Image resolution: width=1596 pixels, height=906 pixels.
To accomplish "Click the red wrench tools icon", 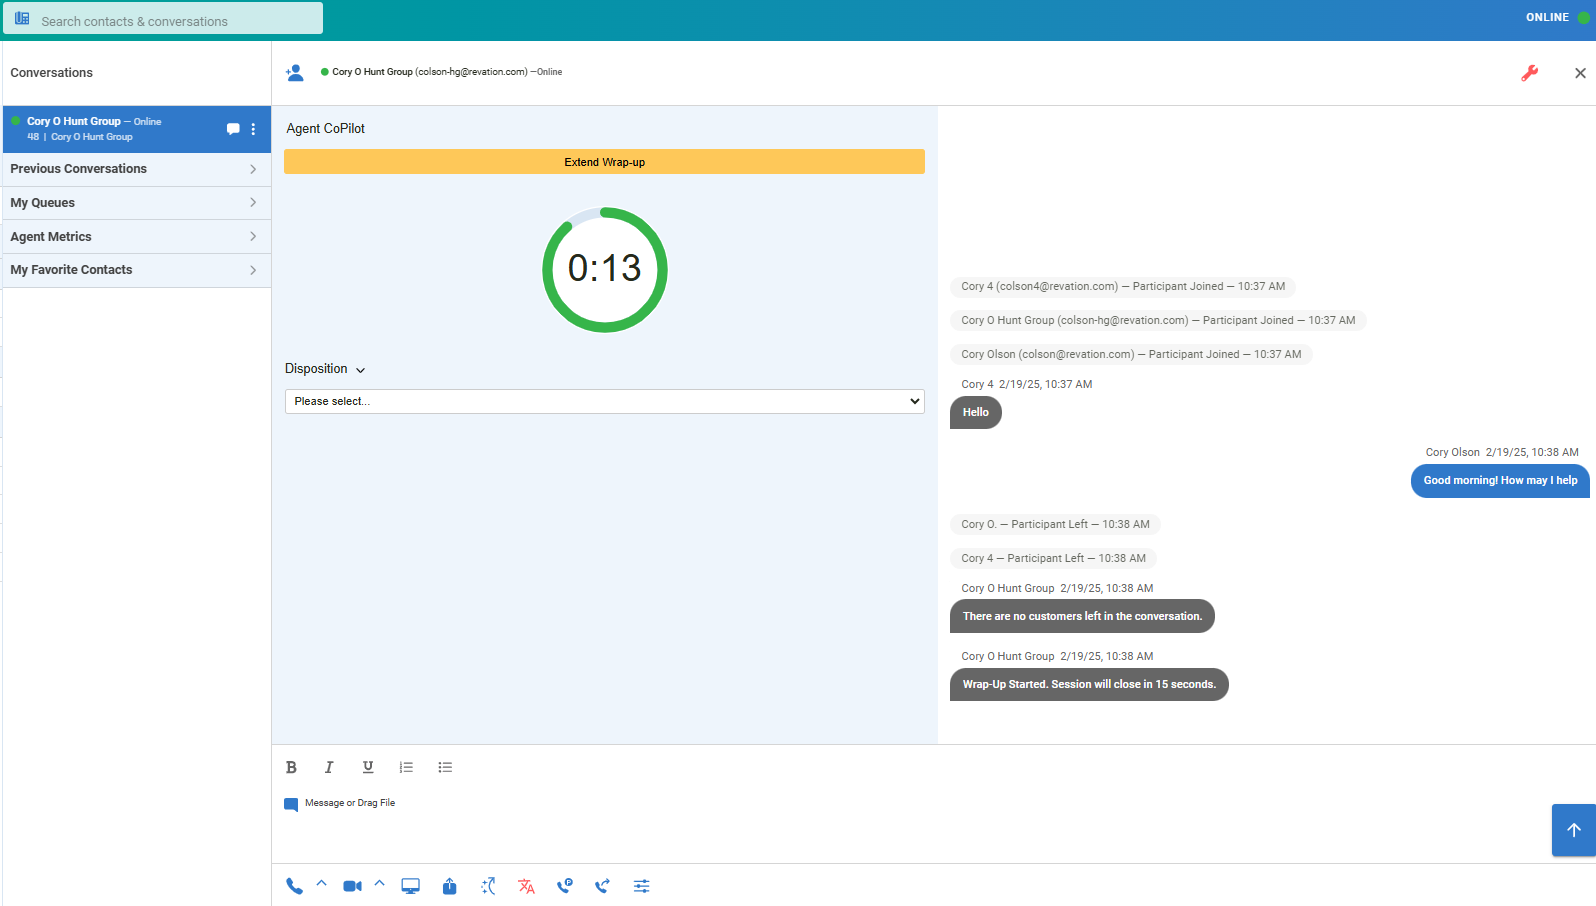I will [x=1529, y=73].
